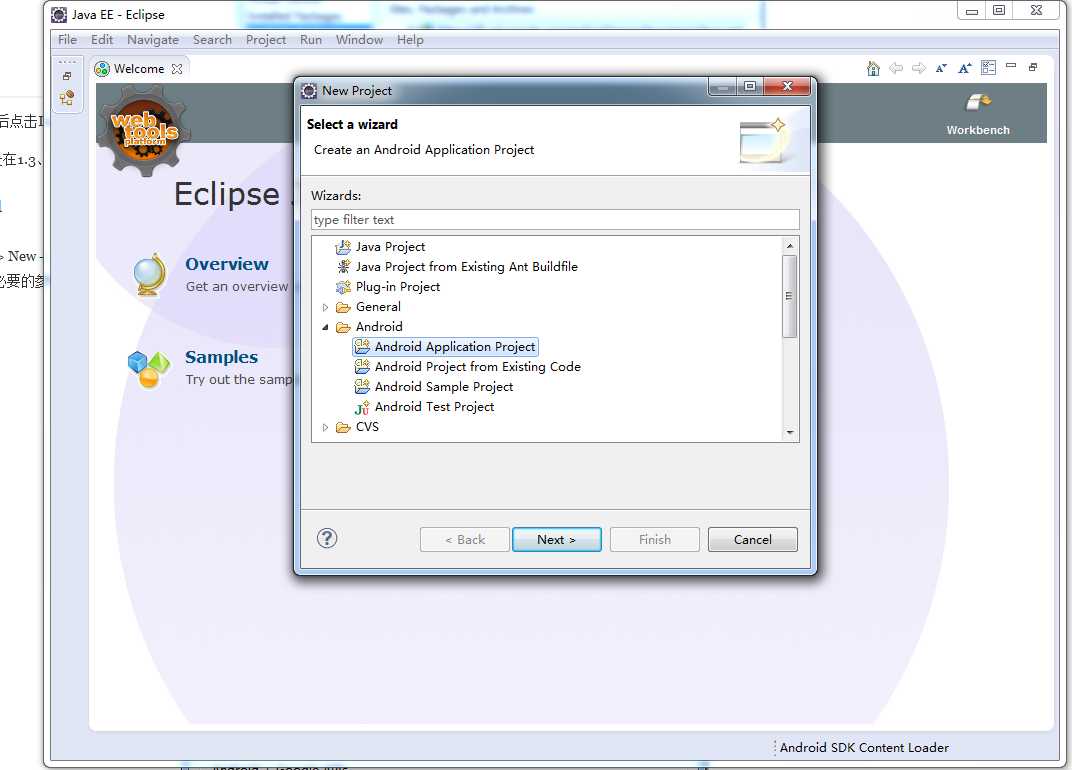Image resolution: width=1072 pixels, height=770 pixels.
Task: Open the Help menu
Action: click(410, 40)
